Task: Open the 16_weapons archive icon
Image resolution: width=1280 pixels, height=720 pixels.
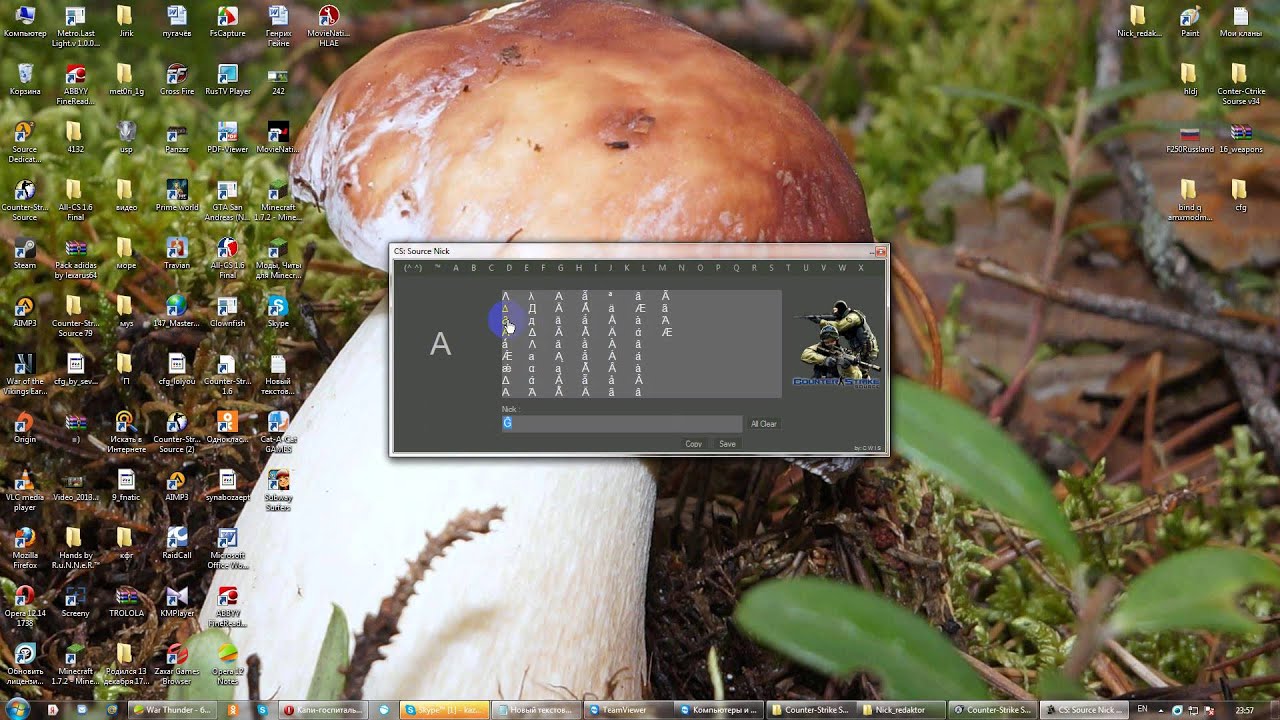Action: tap(1241, 137)
